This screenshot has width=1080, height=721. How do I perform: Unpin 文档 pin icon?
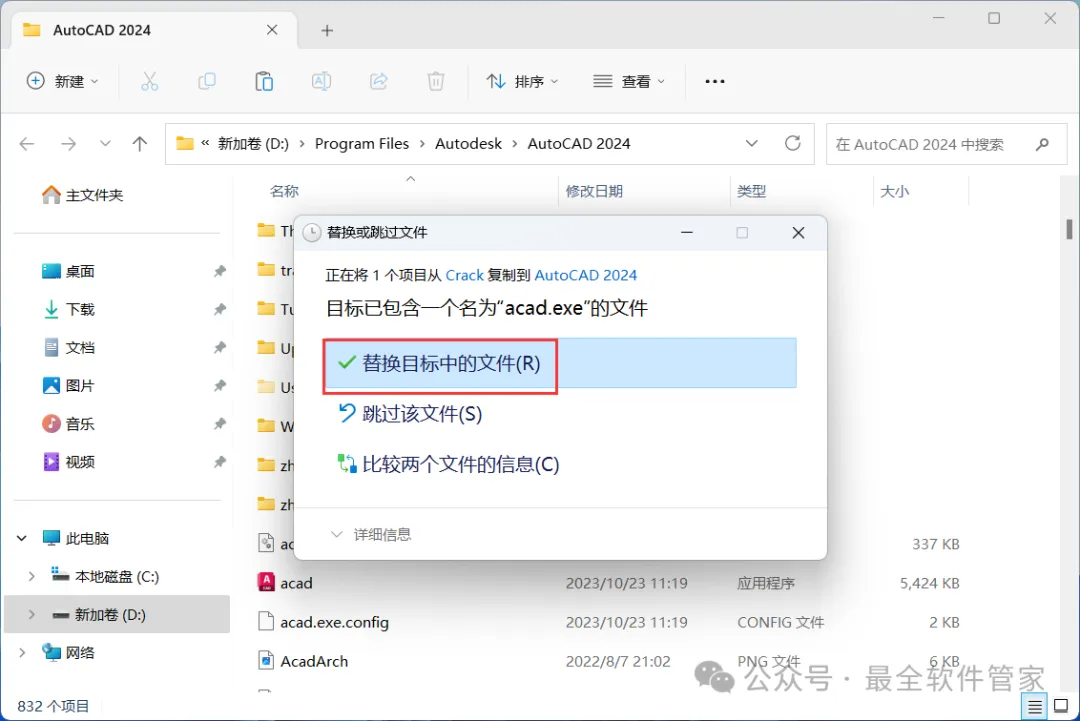point(220,347)
